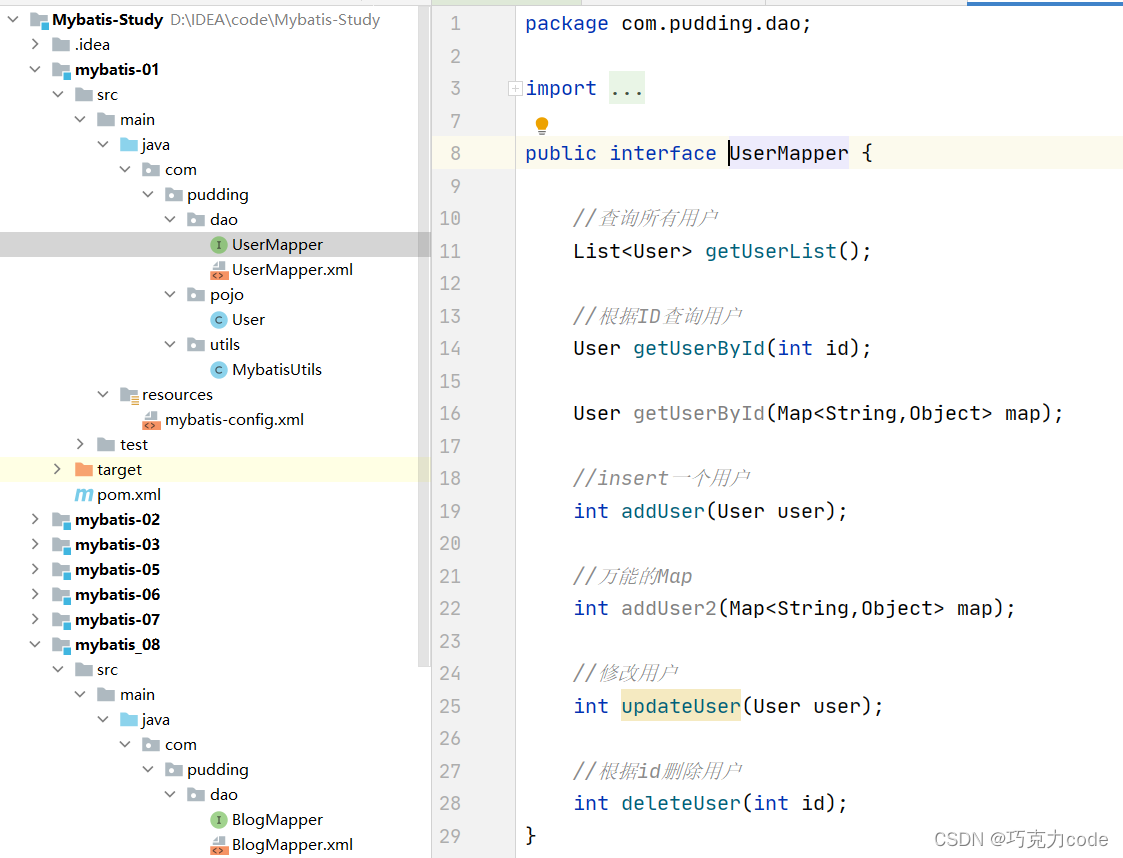This screenshot has width=1123, height=858.
Task: Click the class icon next to User
Action: pos(218,320)
